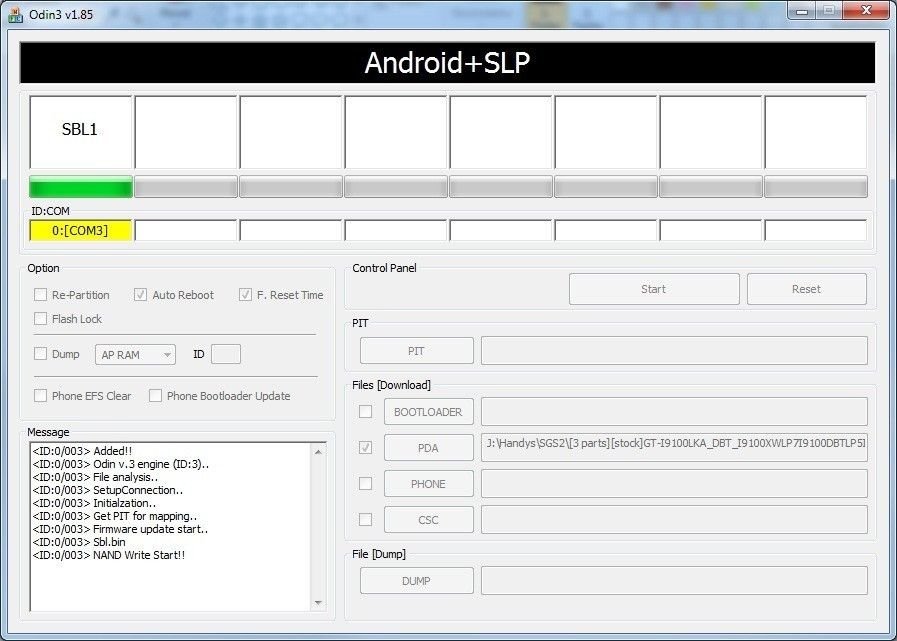The height and width of the screenshot is (641, 897).
Task: Tick the checkbox beside PHONE
Action: [365, 484]
